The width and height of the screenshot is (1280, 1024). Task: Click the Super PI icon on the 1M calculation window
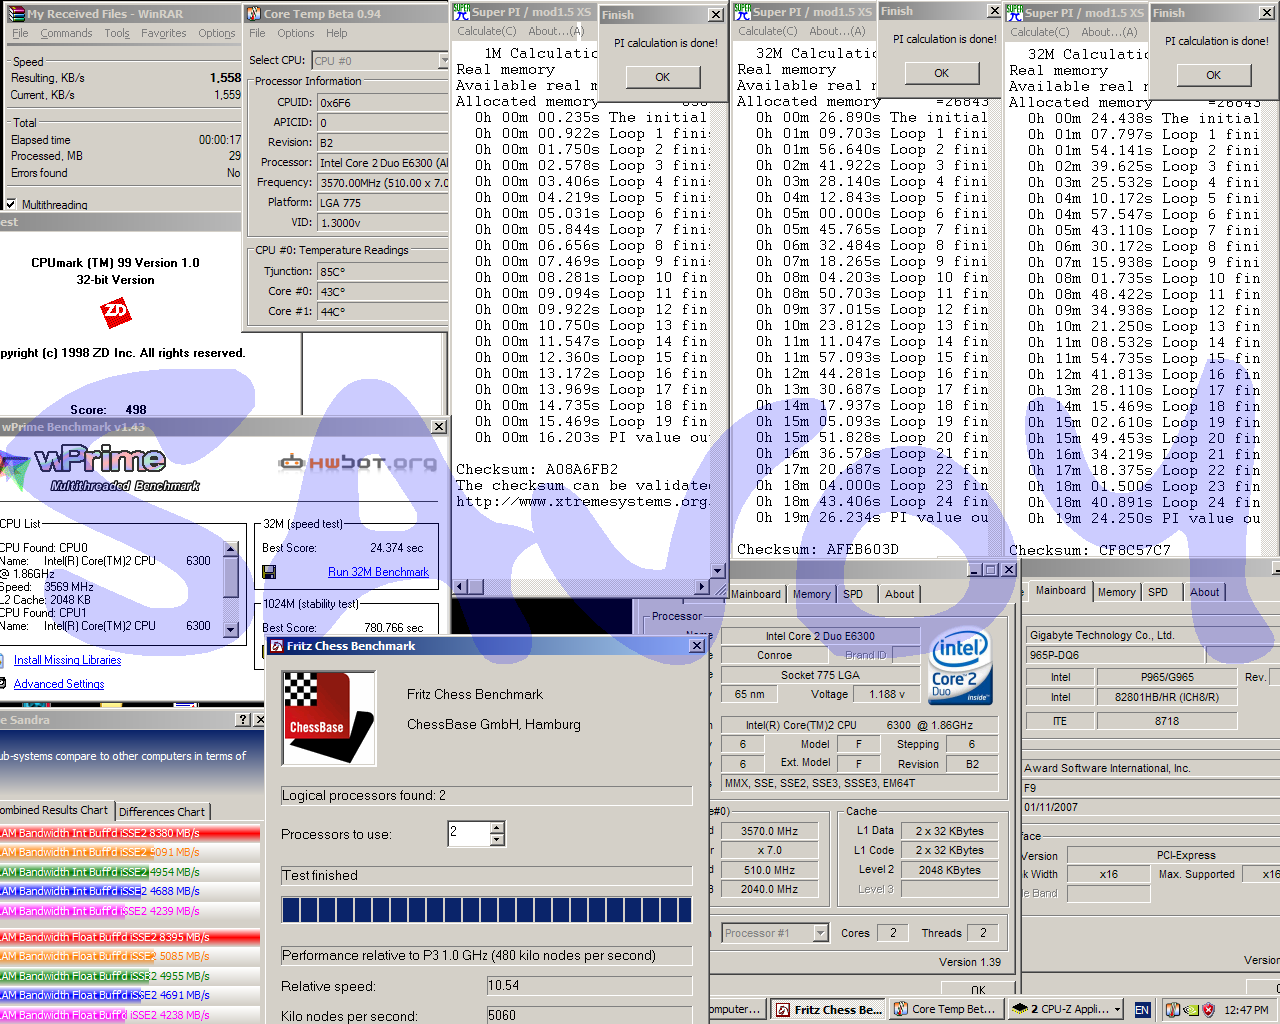pyautogui.click(x=461, y=12)
